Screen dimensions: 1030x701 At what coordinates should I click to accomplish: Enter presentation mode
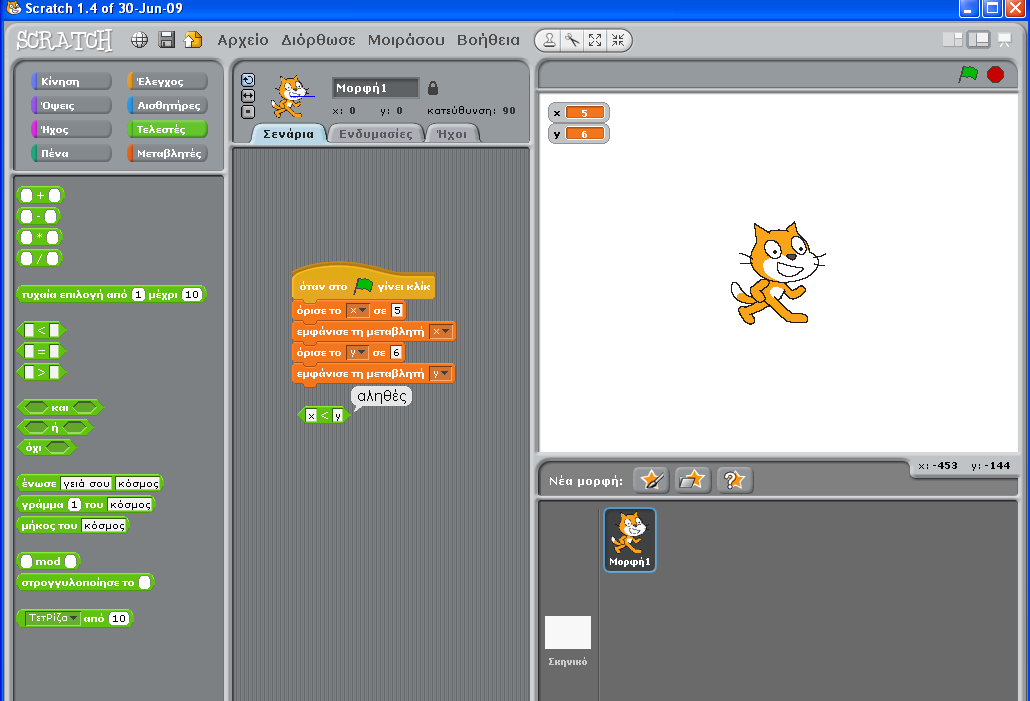click(1005, 40)
